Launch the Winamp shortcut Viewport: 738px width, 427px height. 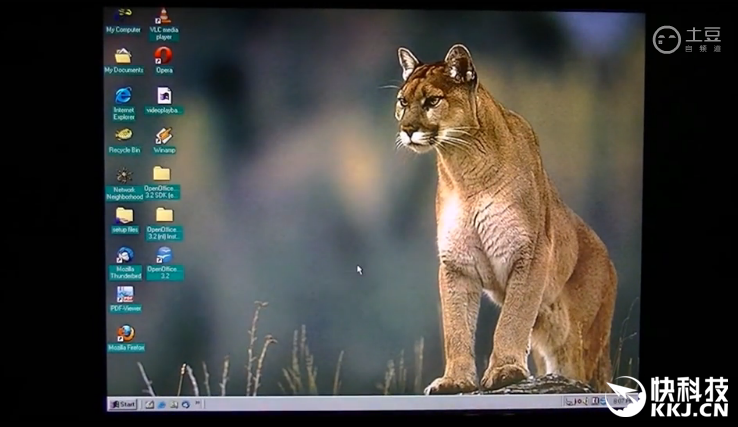click(x=164, y=136)
